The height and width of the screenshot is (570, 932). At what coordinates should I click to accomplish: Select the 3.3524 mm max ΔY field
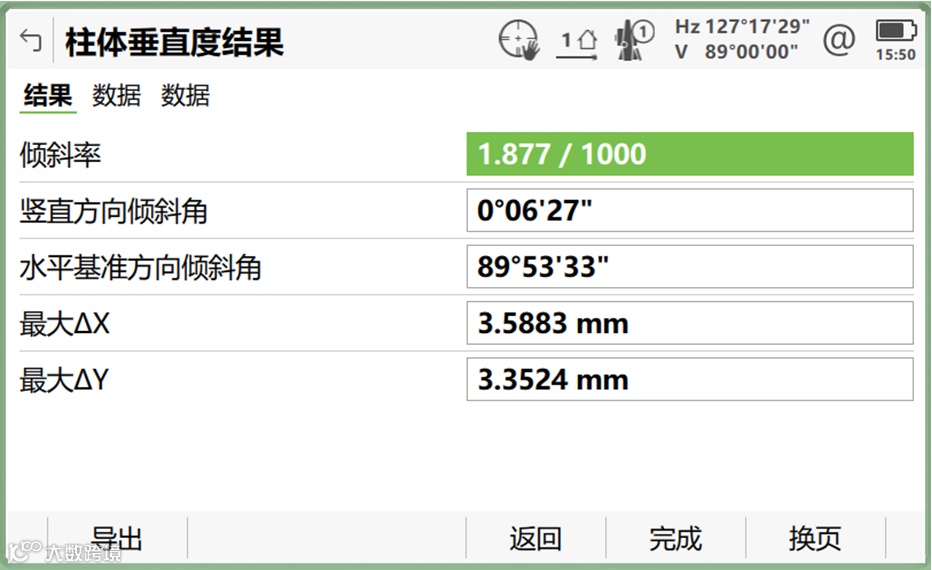[689, 379]
